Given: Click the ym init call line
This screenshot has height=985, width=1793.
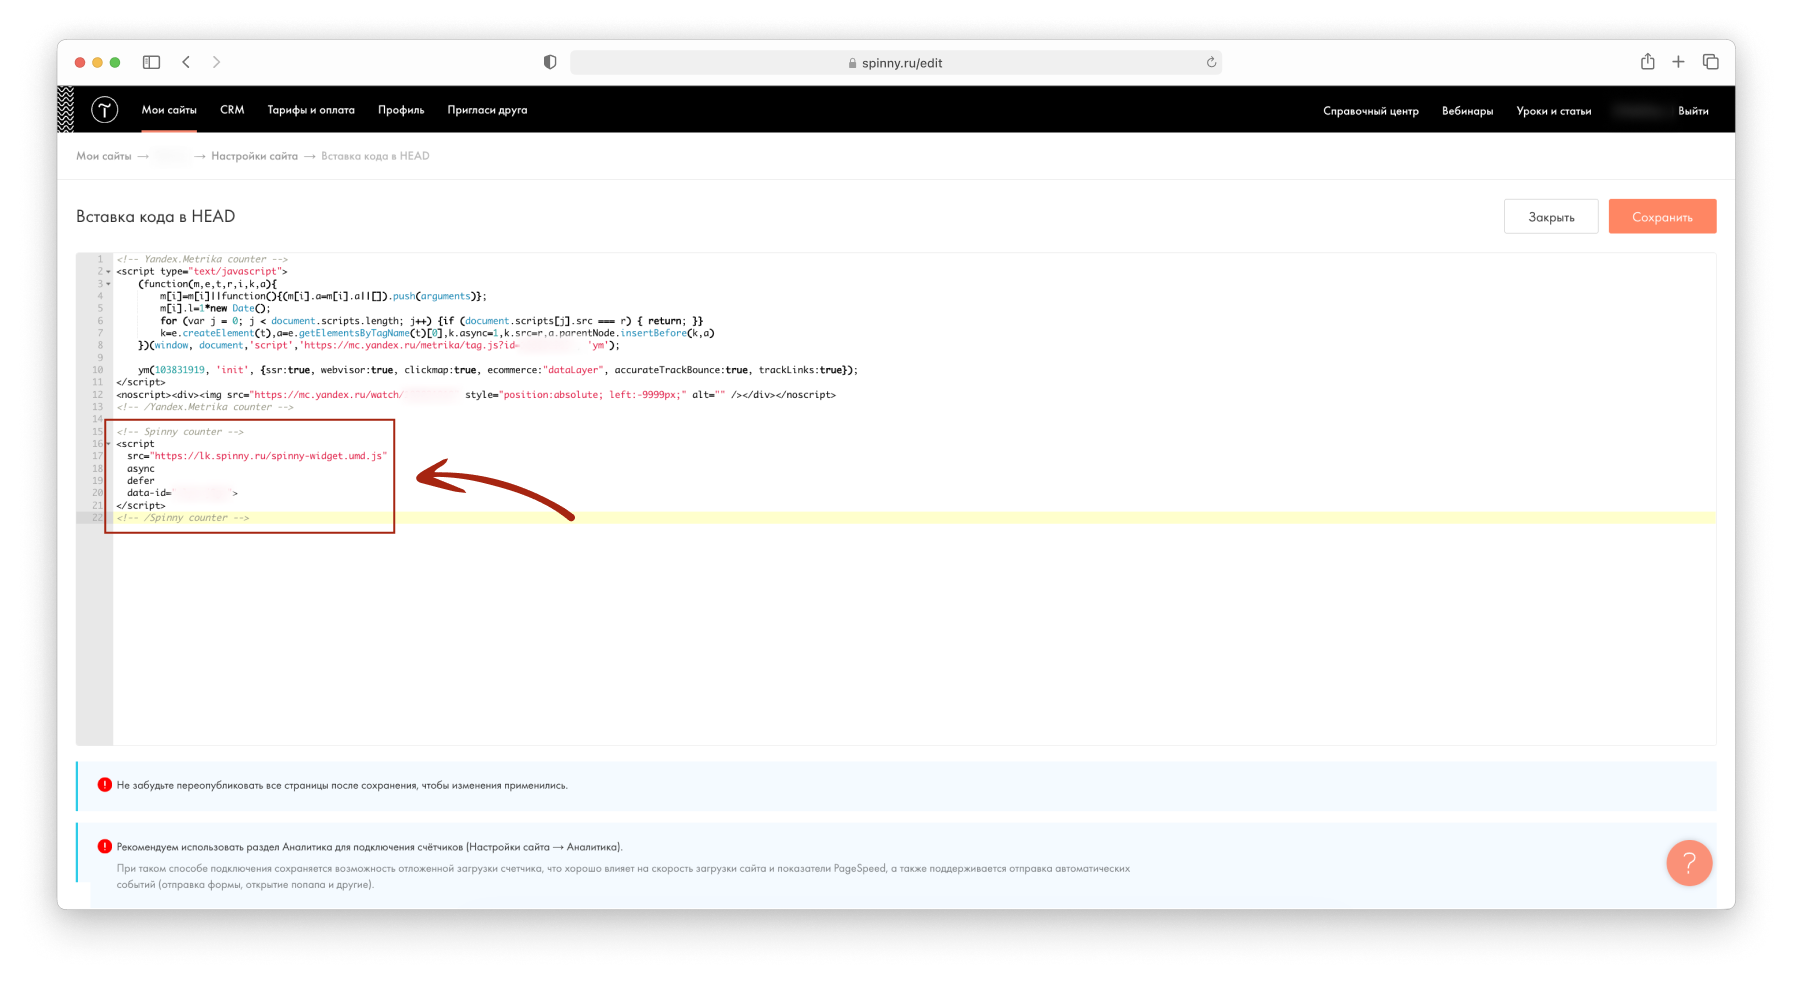Looking at the screenshot, I should pyautogui.click(x=498, y=370).
